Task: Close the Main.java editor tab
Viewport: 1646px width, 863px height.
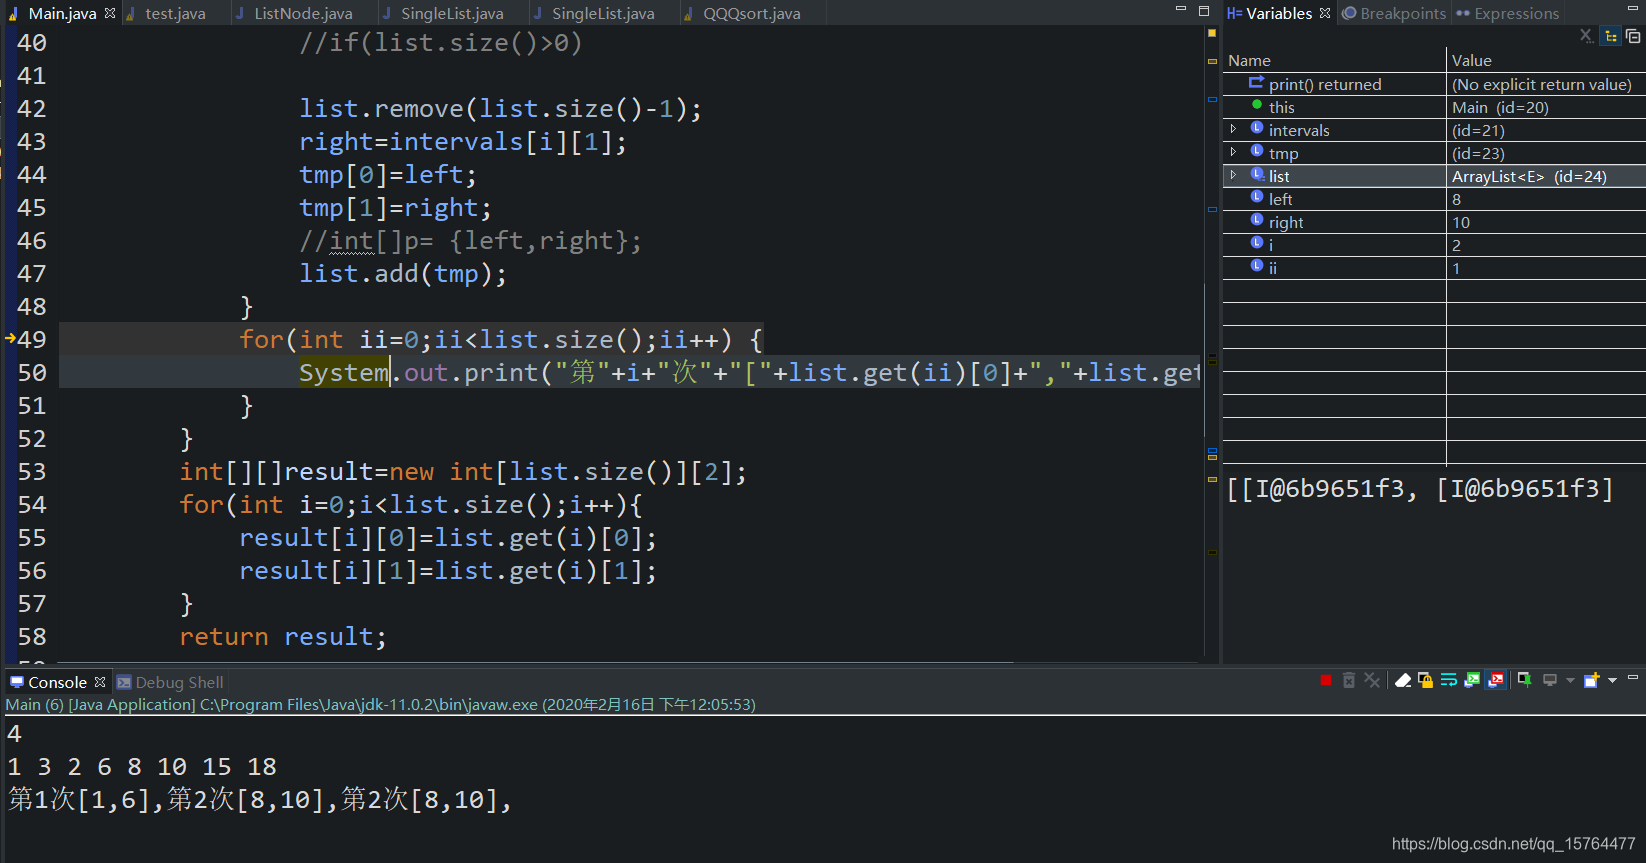Action: point(110,13)
